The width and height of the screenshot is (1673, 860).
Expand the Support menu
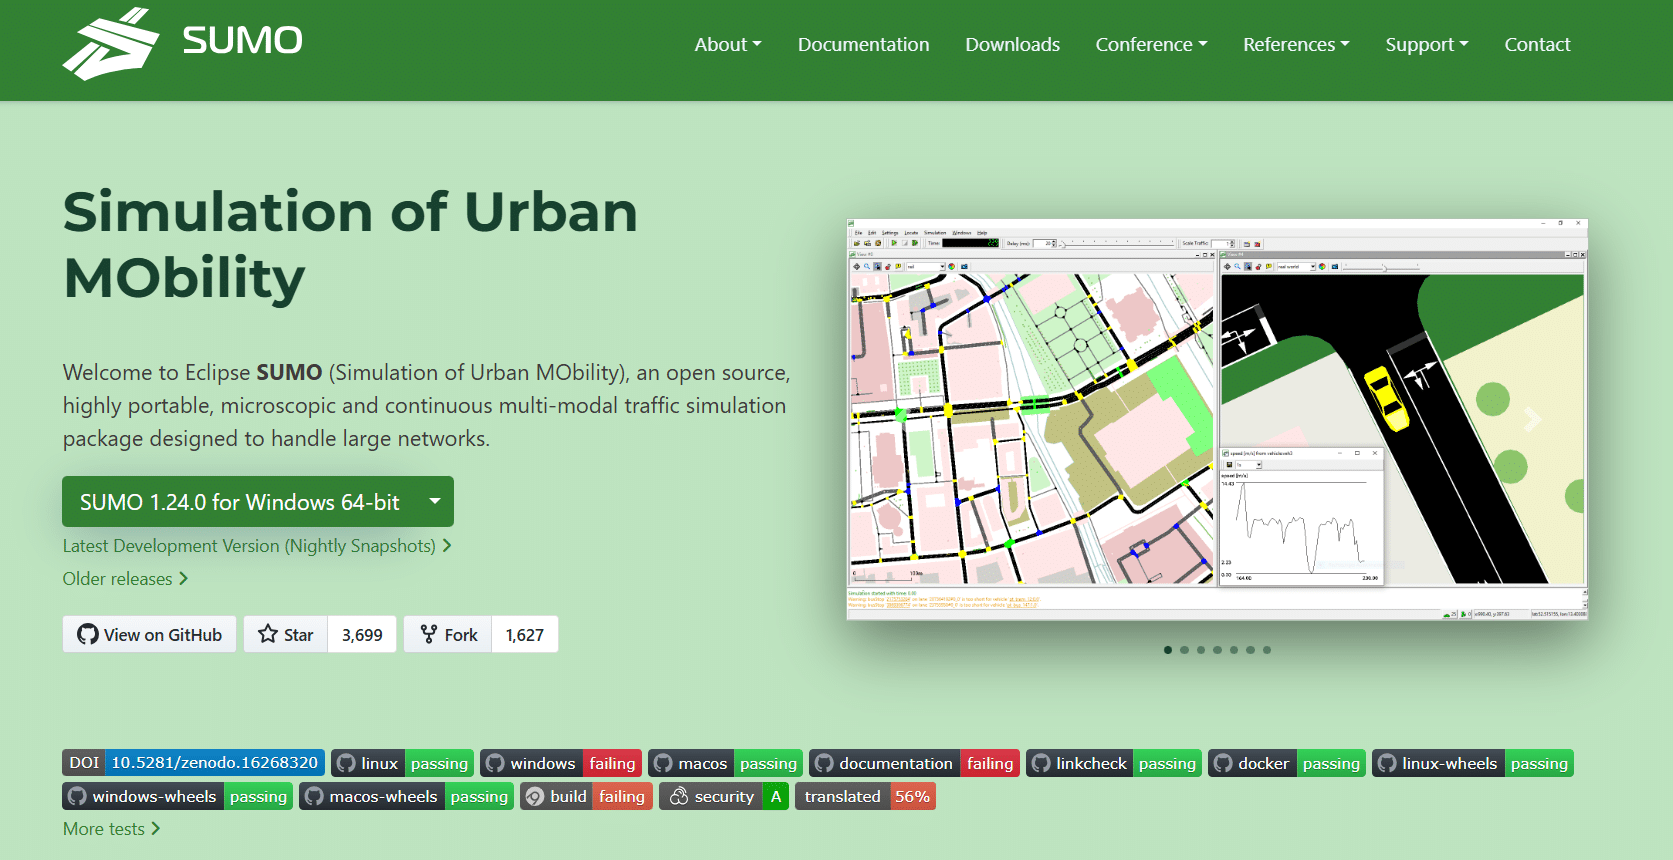point(1427,44)
